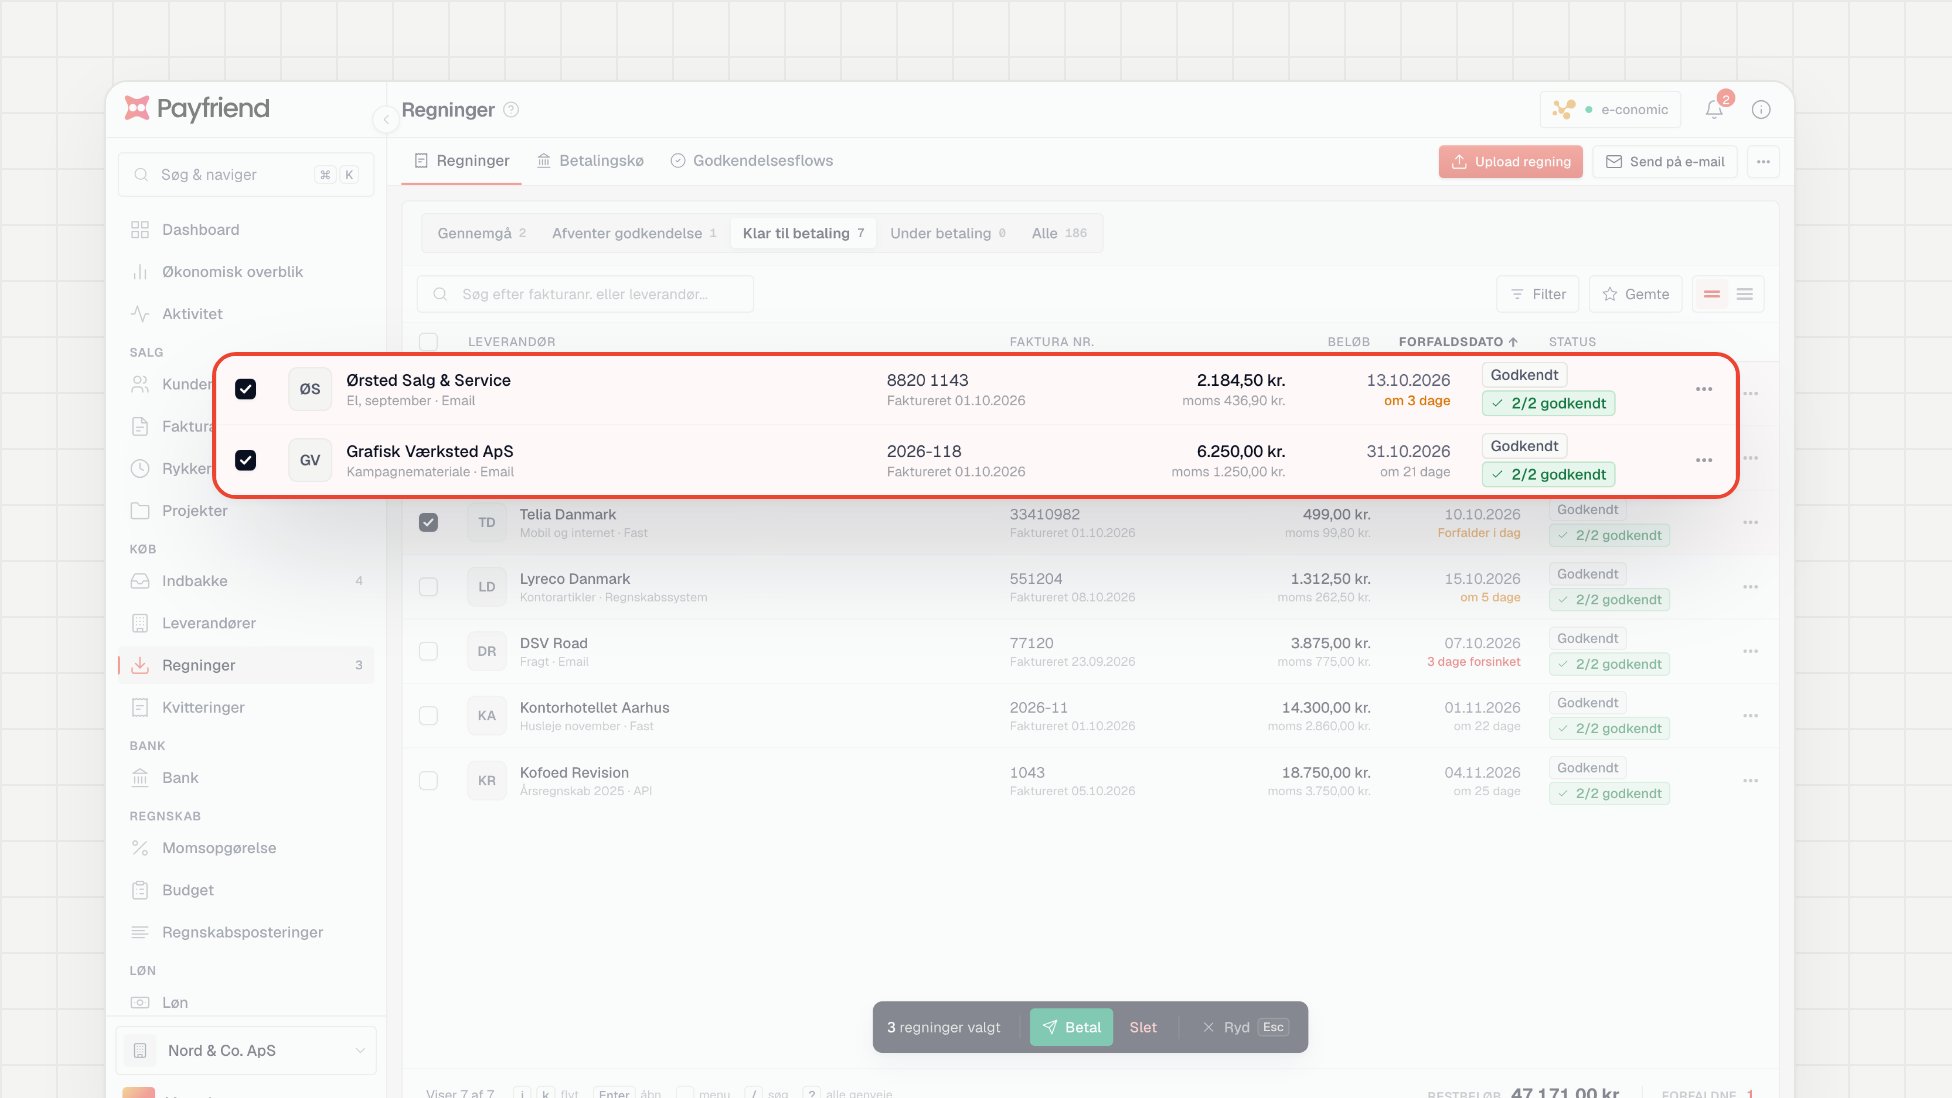
Task: Open Momsopgørelse in sidebar
Action: (246, 848)
